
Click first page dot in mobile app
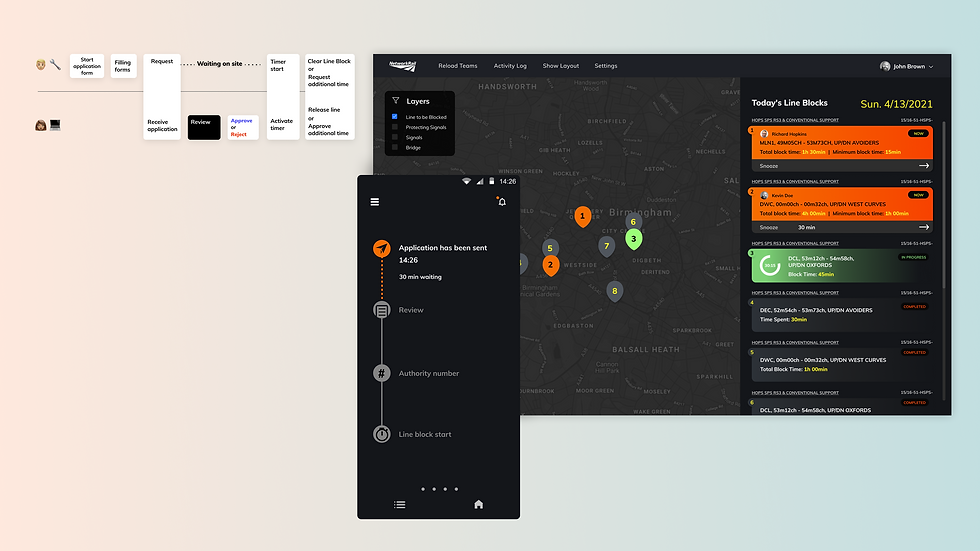[423, 489]
